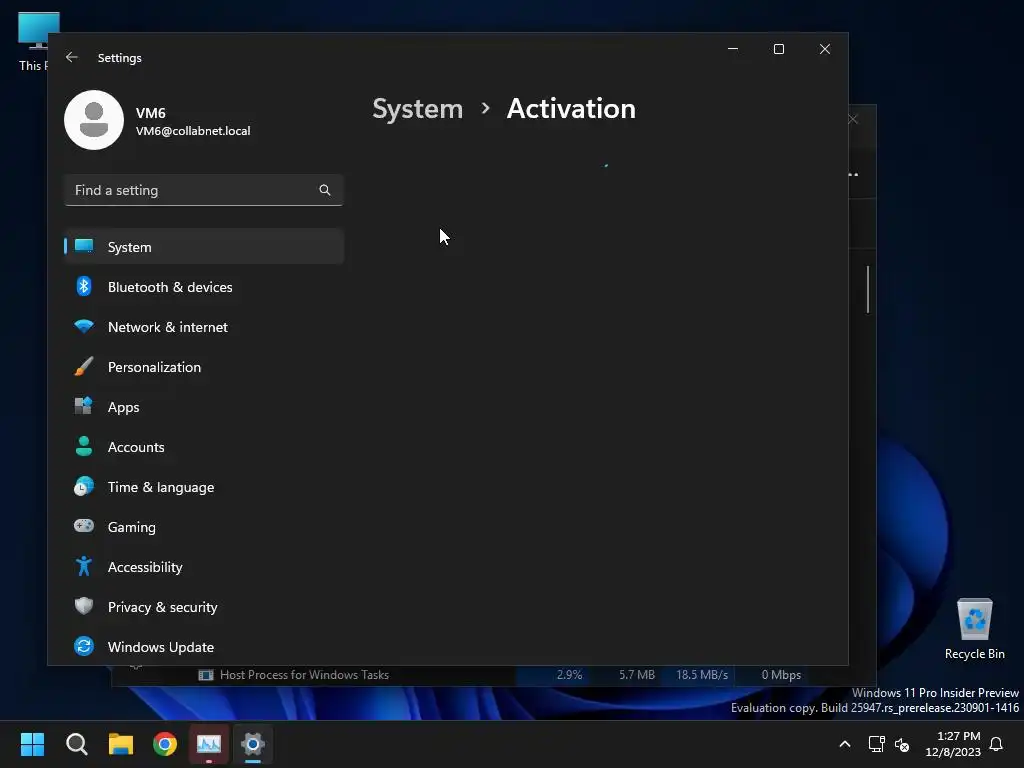
Task: Open Accessibility settings
Action: tap(204, 567)
